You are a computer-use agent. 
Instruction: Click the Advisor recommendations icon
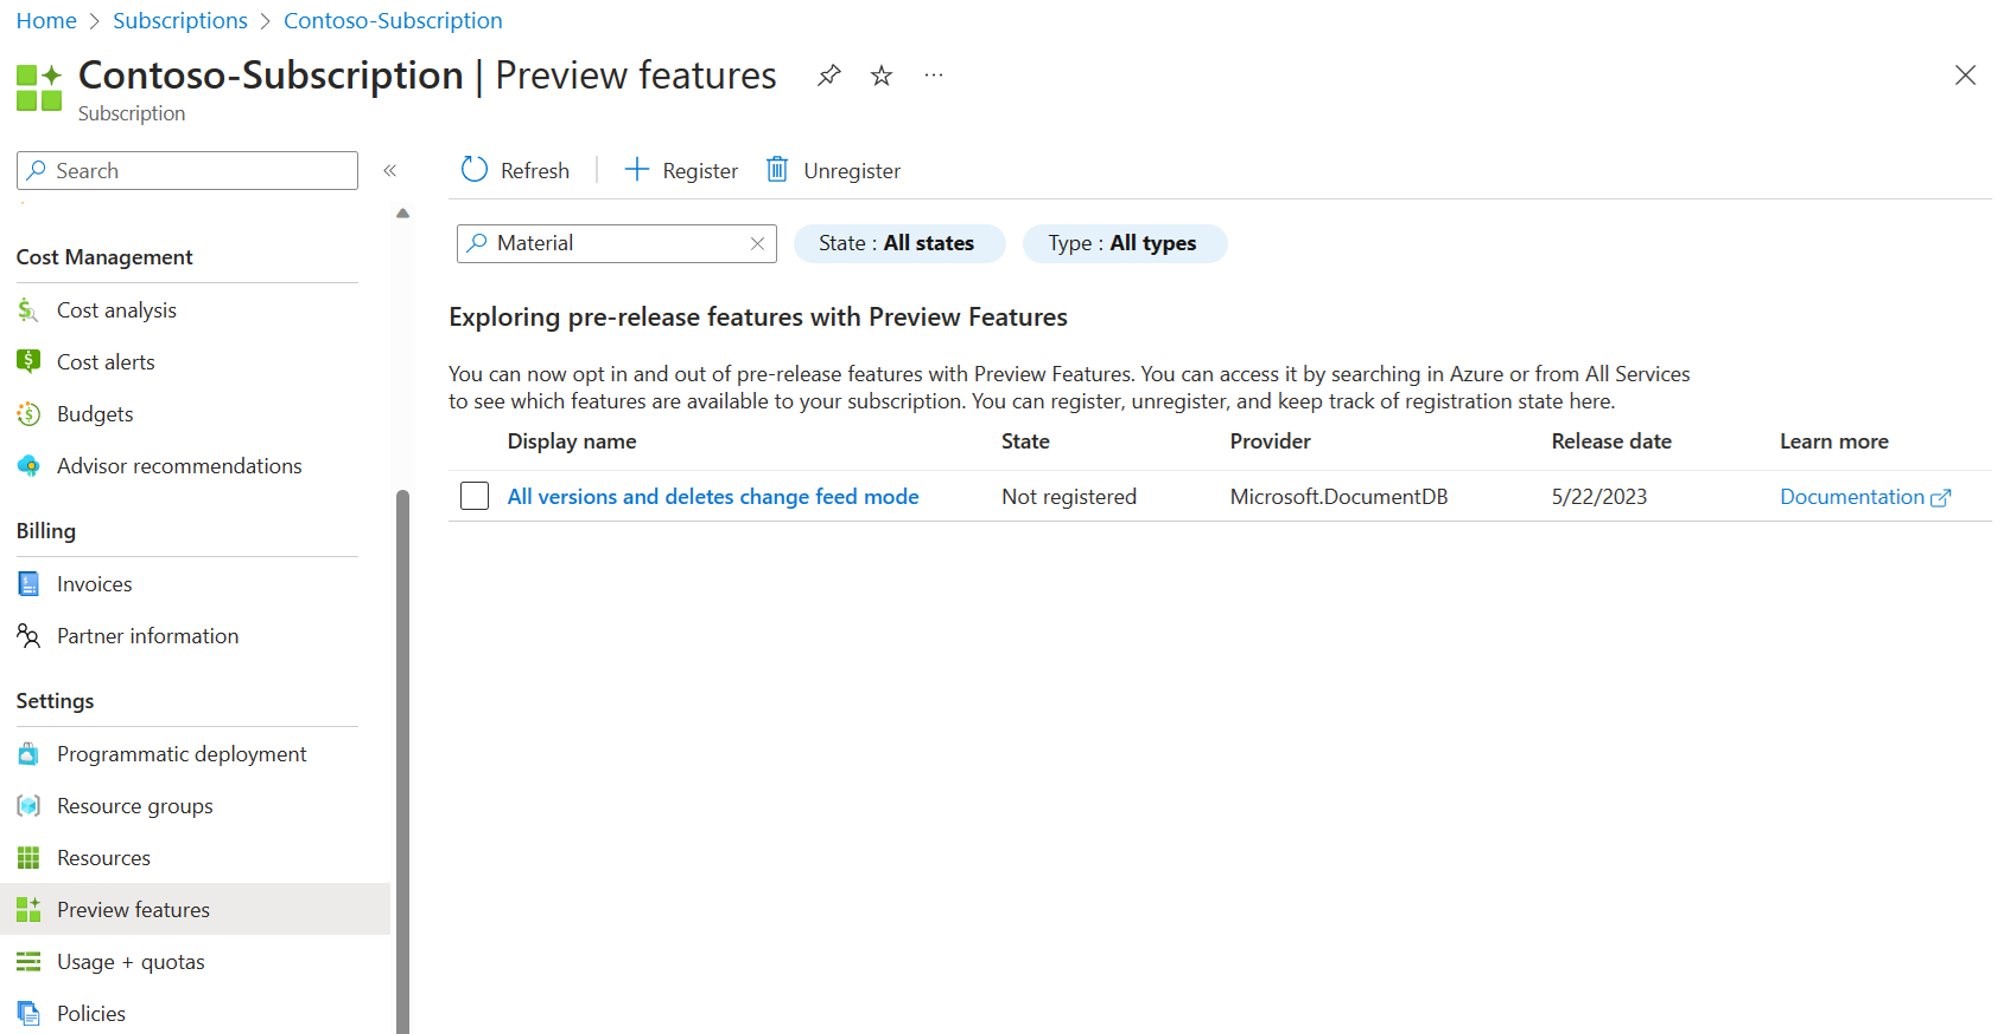pos(28,466)
